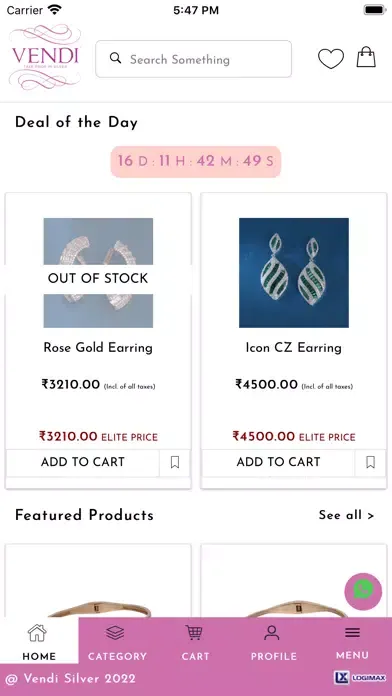The height and width of the screenshot is (696, 392).
Task: Click the Vendi logo
Action: [45, 57]
